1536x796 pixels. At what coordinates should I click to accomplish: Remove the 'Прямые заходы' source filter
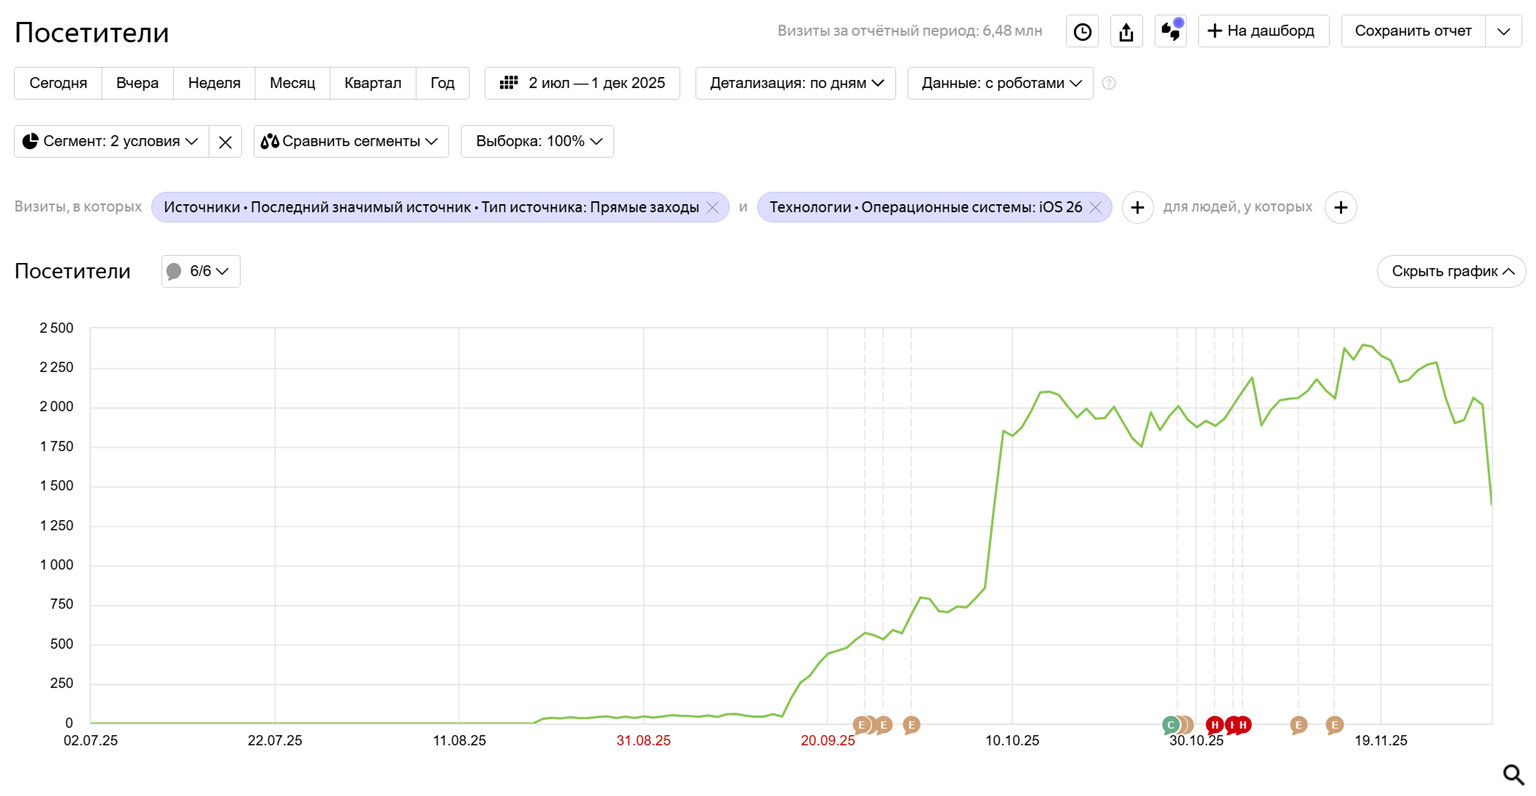click(x=713, y=208)
